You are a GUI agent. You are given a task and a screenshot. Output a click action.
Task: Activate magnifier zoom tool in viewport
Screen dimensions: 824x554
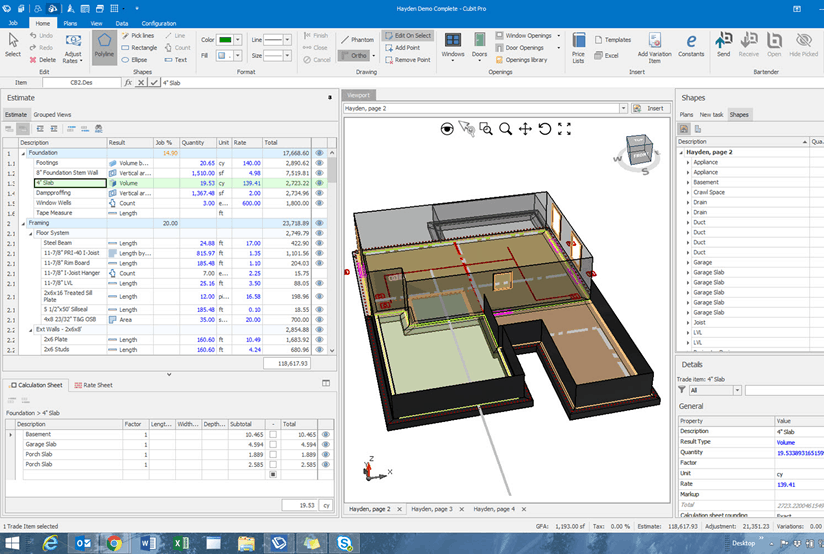[506, 129]
